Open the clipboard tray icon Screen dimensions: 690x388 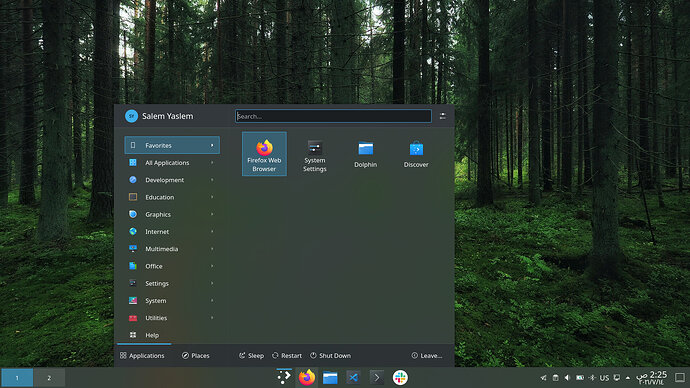(x=555, y=377)
